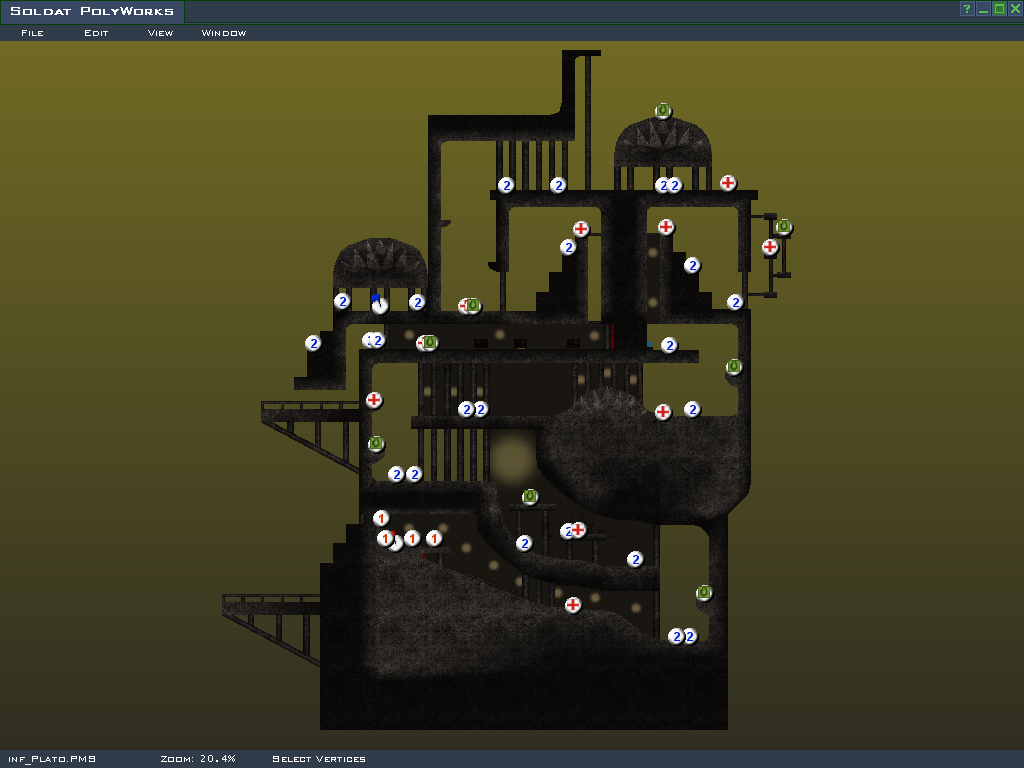Screen dimensions: 1024x768
Task: Select the grenade kit beside the glowing central light
Action: click(x=530, y=497)
